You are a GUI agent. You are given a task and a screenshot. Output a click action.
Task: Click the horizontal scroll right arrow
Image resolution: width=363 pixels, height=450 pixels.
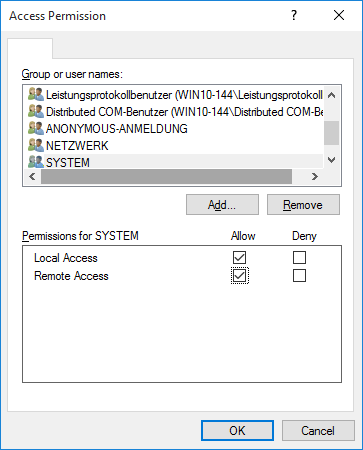[x=315, y=176]
